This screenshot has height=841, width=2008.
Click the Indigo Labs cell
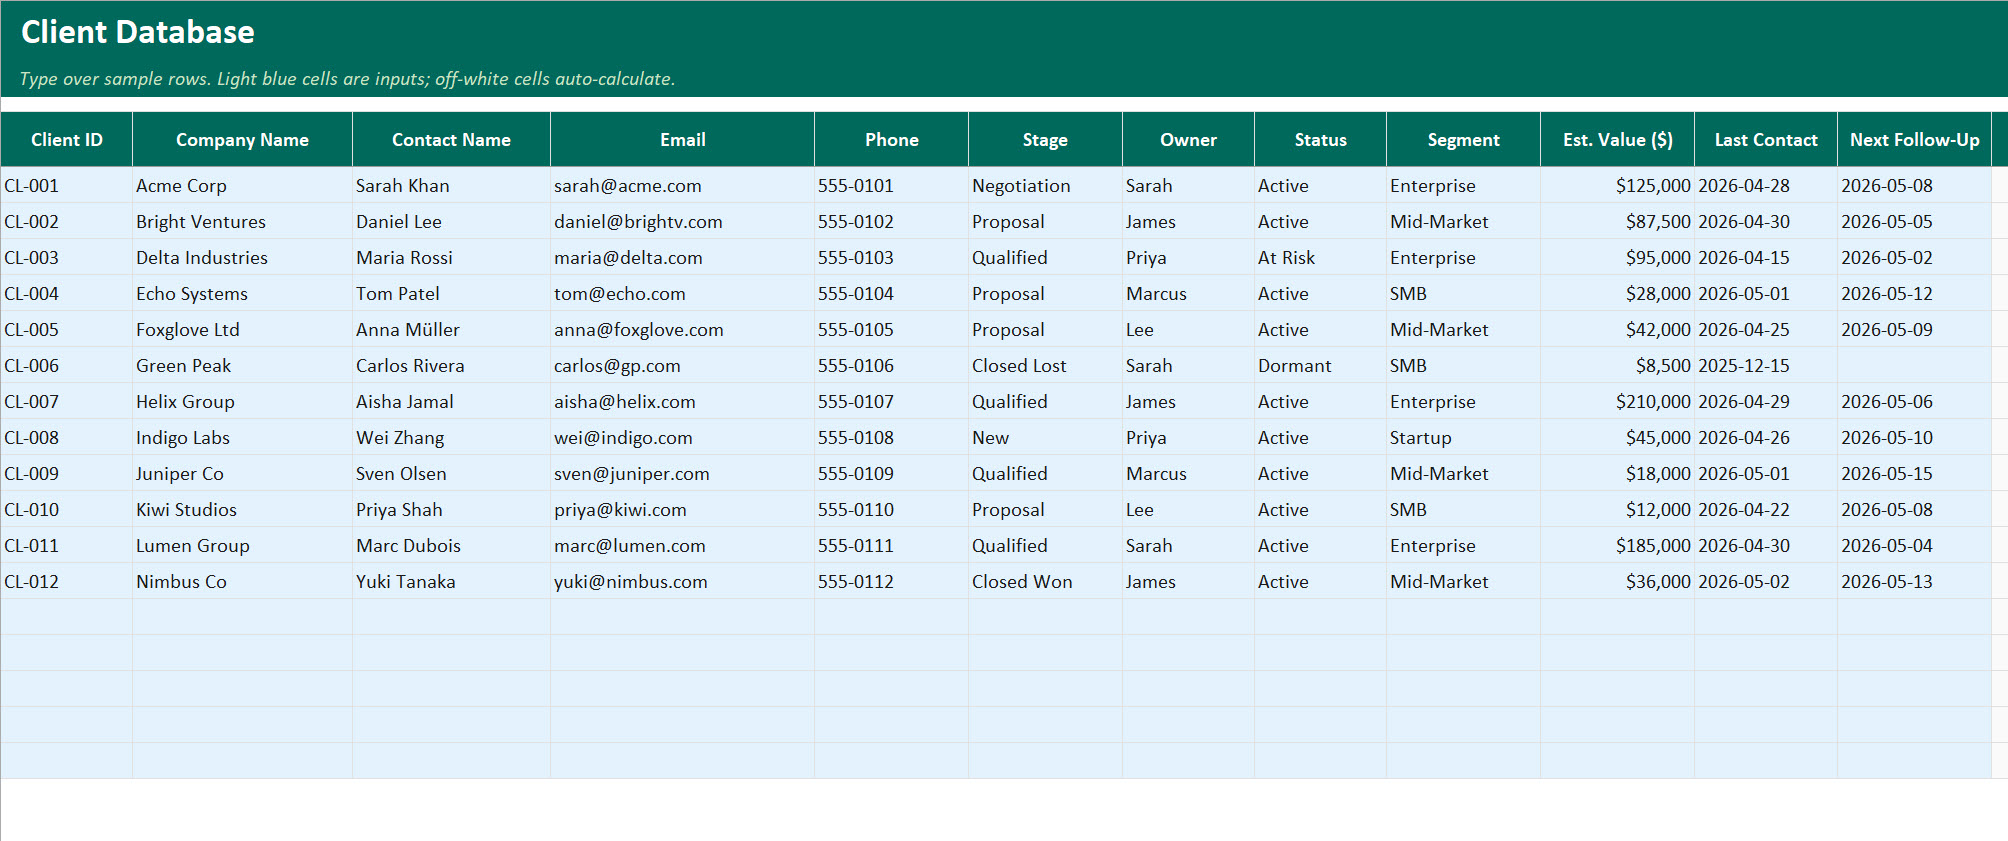[242, 437]
